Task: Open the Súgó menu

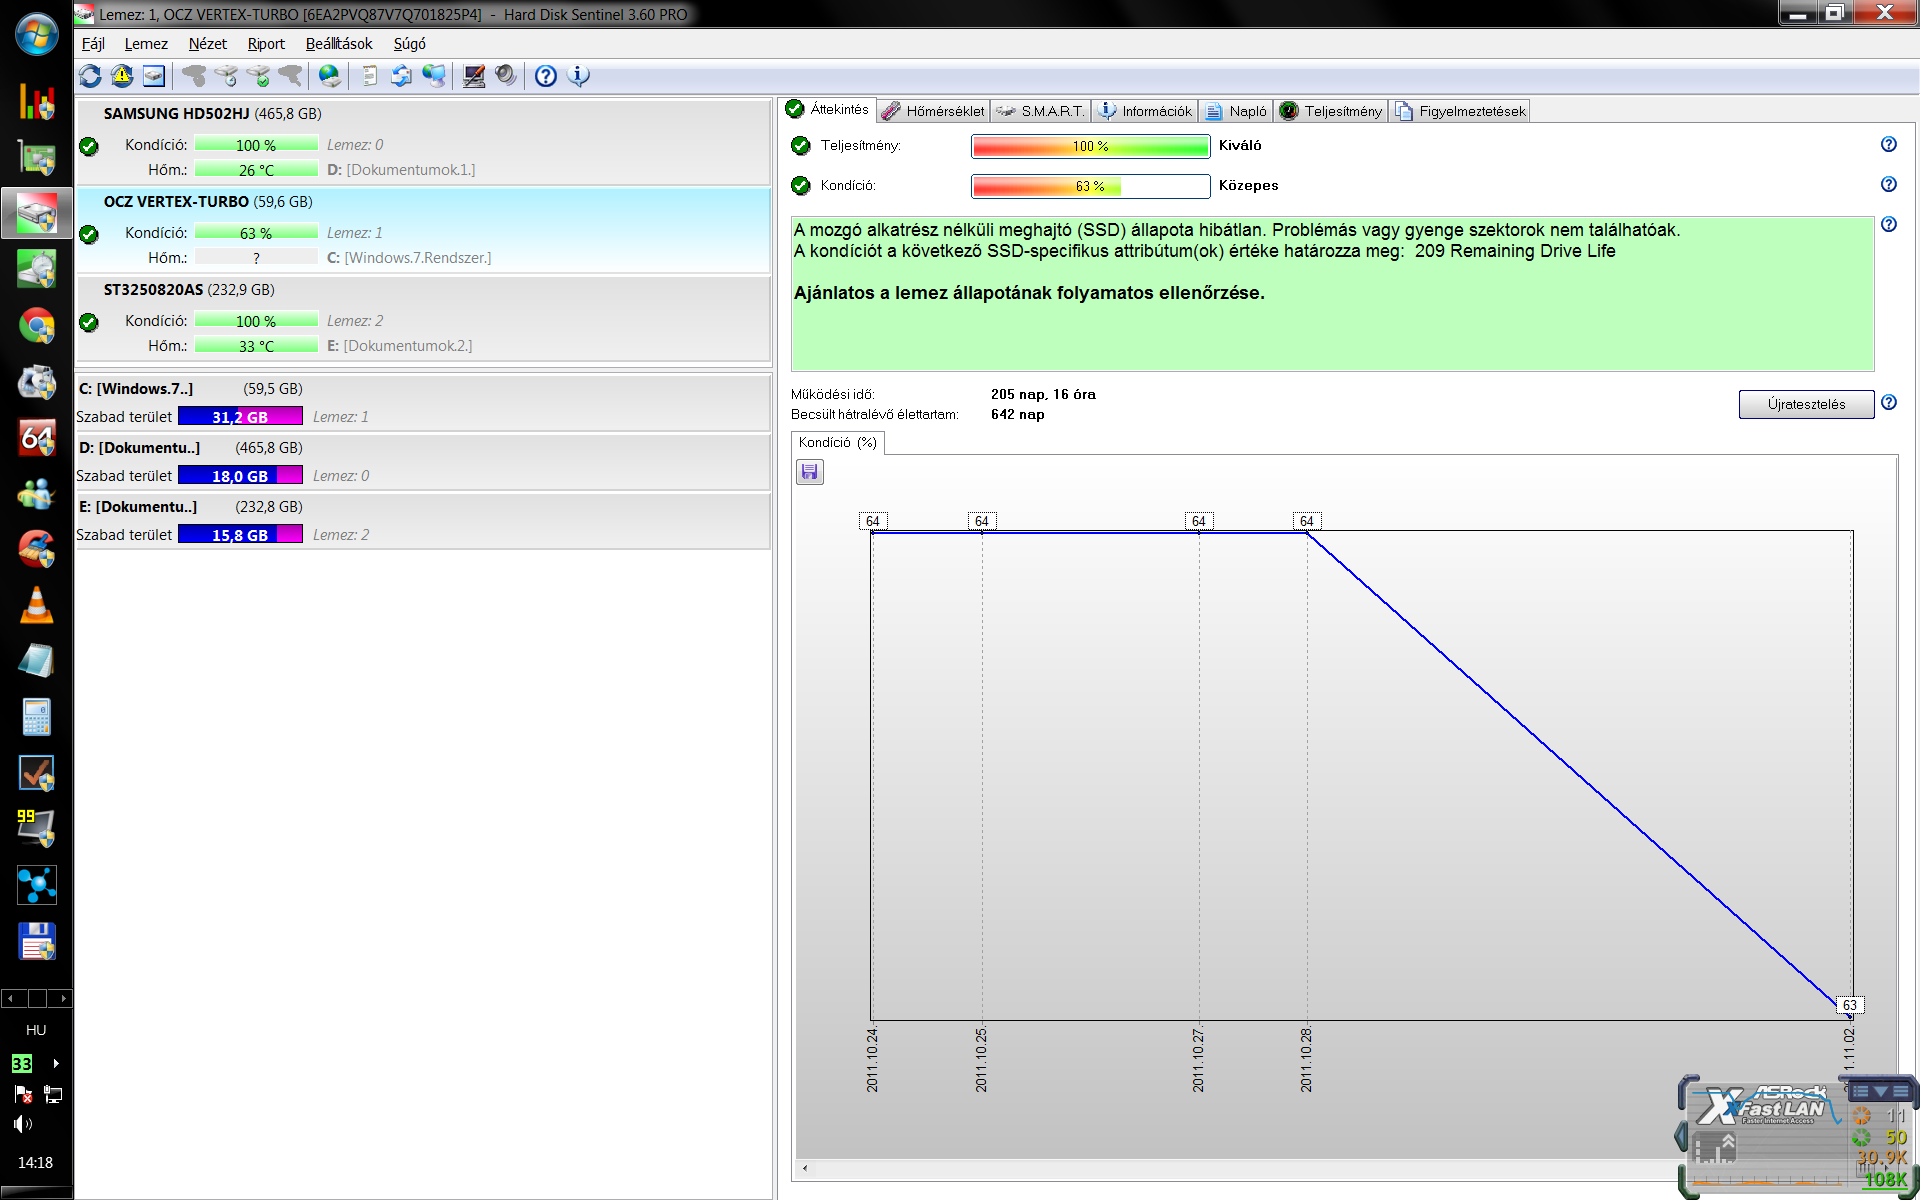Action: pos(409,44)
